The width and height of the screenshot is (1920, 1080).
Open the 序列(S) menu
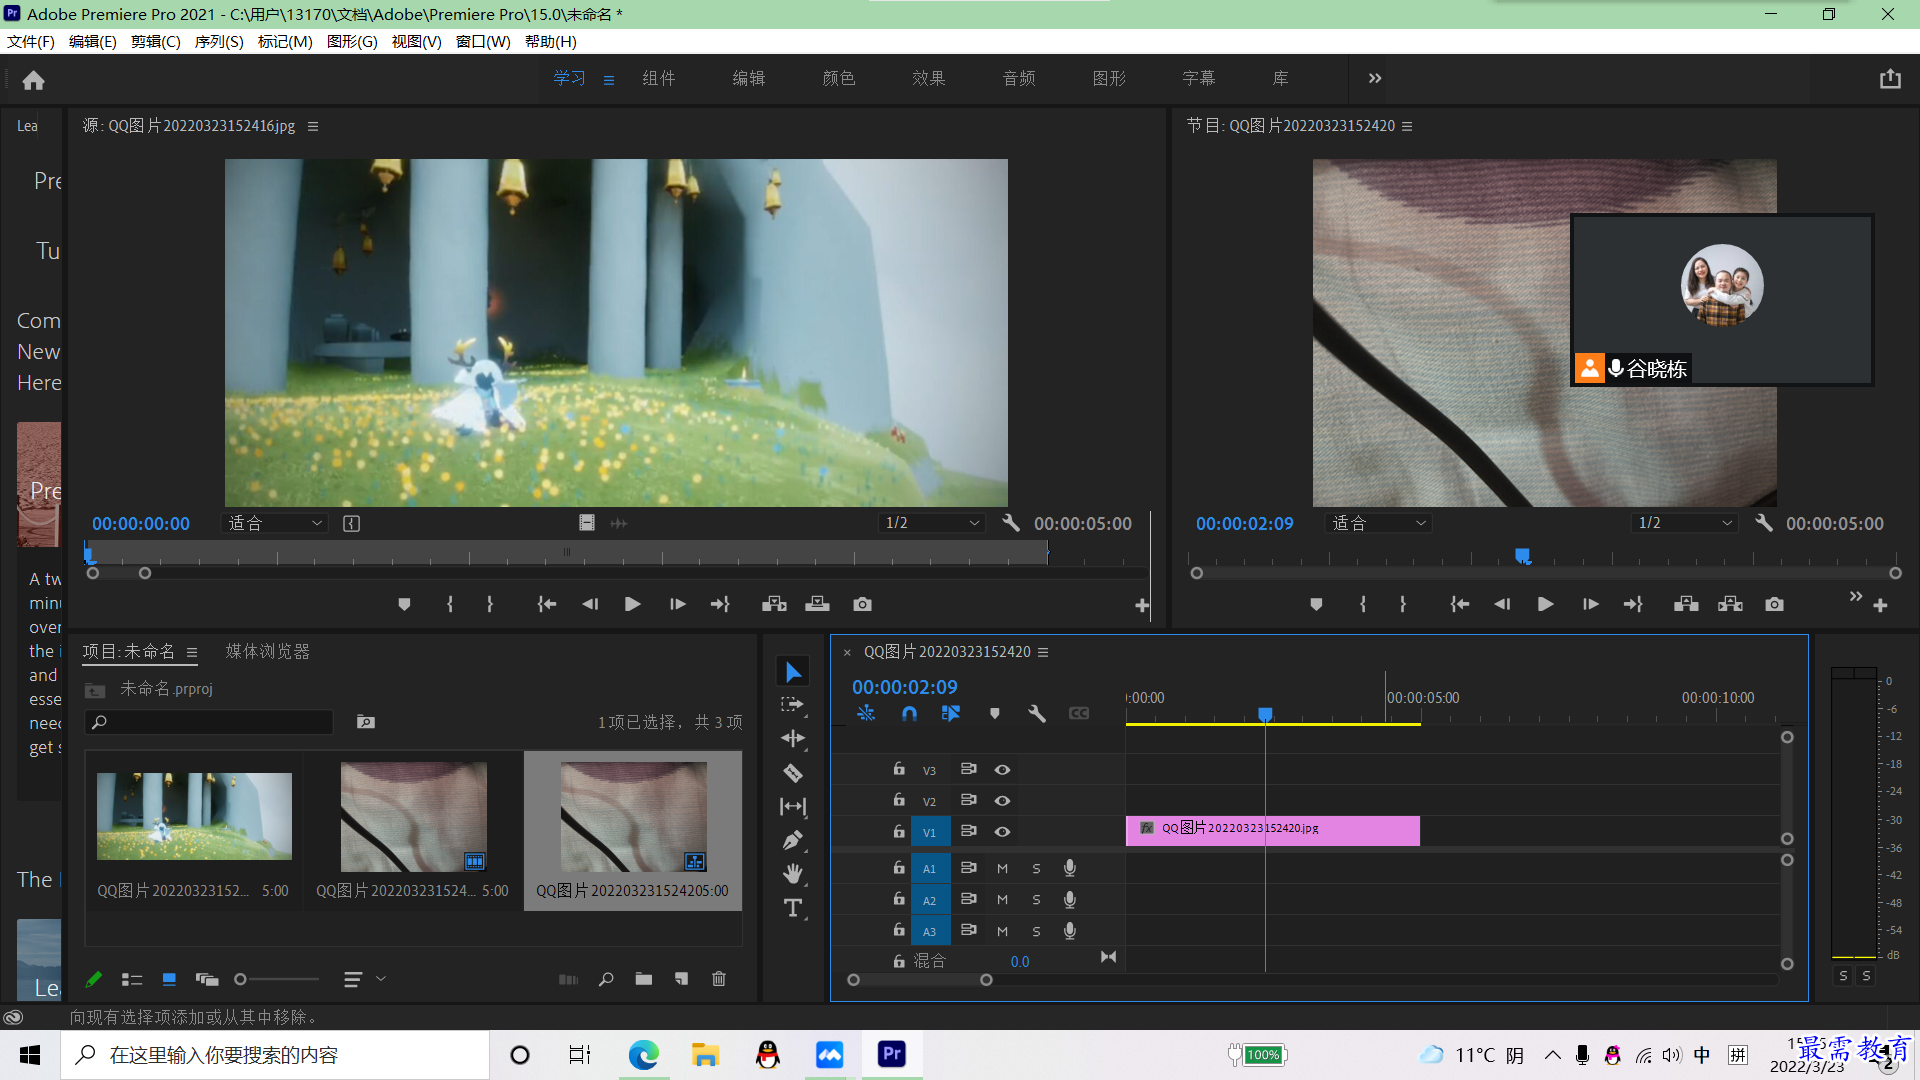point(219,41)
